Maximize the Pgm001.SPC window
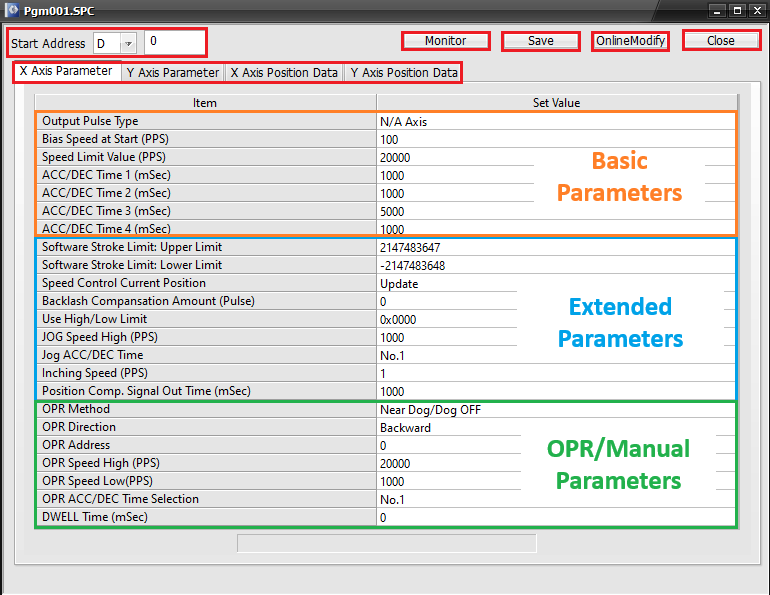Screen dimensions: 770x595 pos(737,9)
